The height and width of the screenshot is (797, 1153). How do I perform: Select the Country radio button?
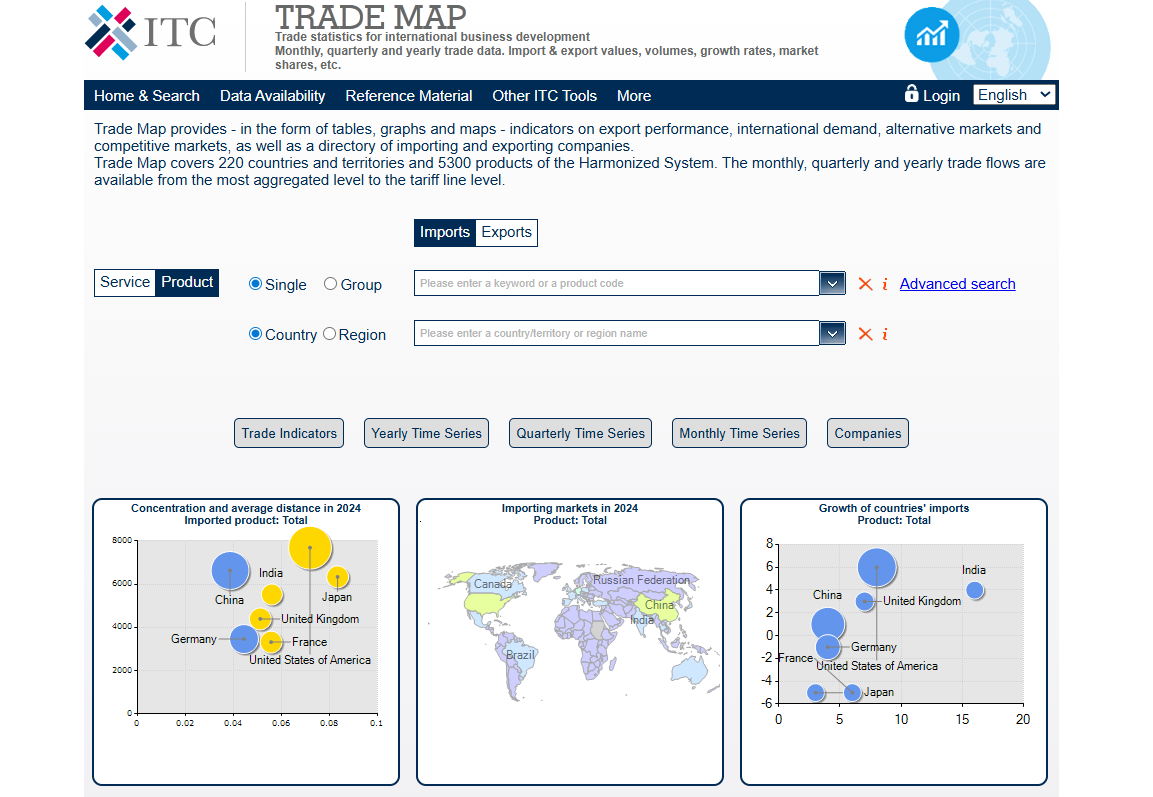pyautogui.click(x=255, y=334)
